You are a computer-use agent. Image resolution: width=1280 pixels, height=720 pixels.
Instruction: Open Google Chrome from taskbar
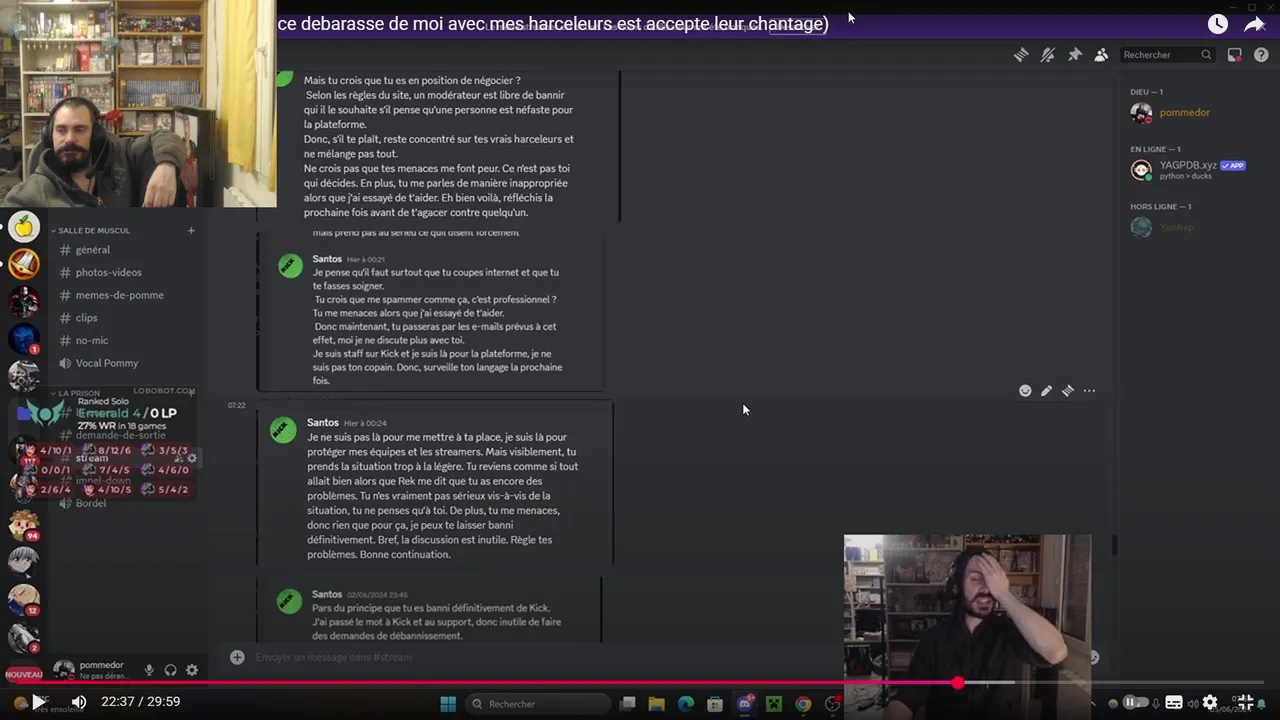click(x=803, y=704)
